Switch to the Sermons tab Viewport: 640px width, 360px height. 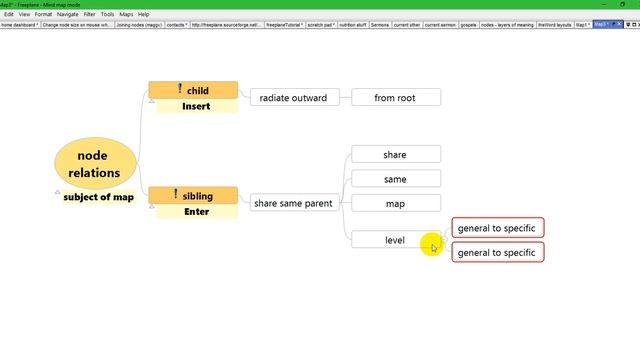[380, 25]
